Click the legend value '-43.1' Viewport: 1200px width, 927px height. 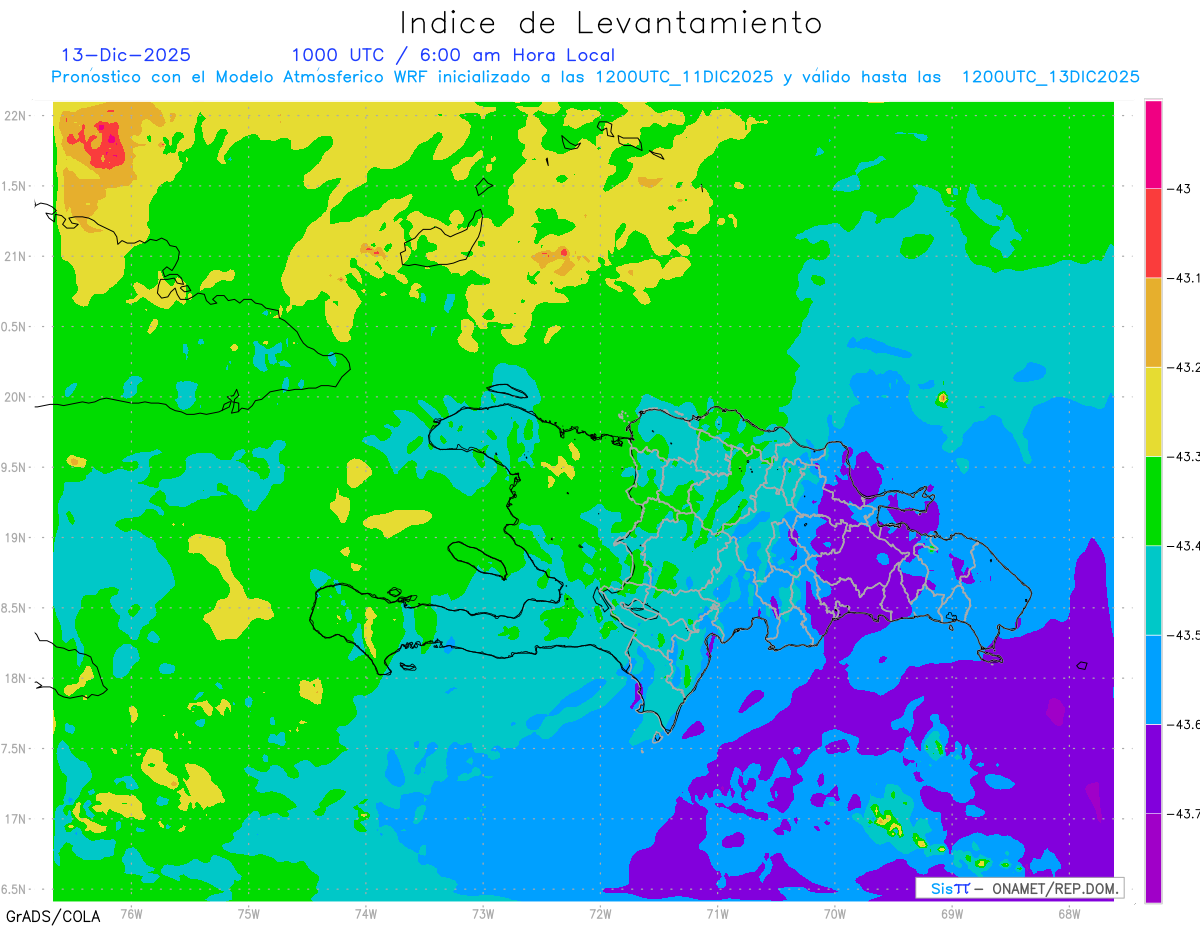click(1184, 278)
